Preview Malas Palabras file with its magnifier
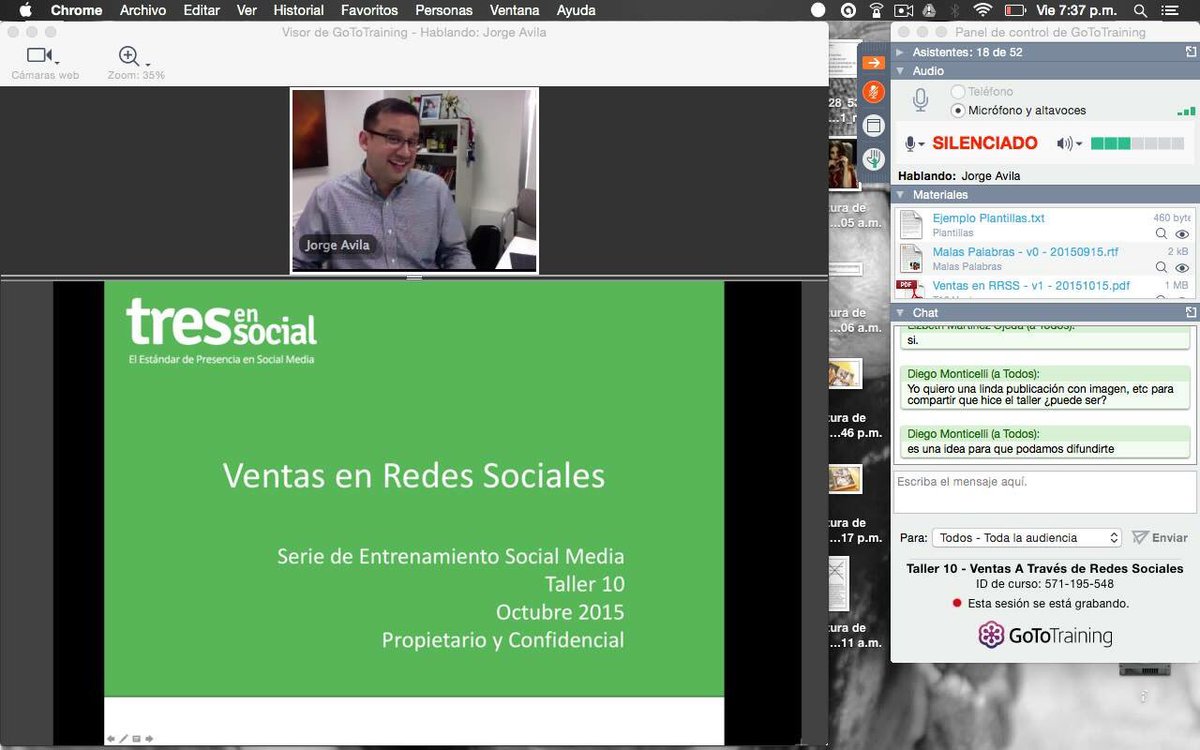Image resolution: width=1200 pixels, height=750 pixels. 1161,268
